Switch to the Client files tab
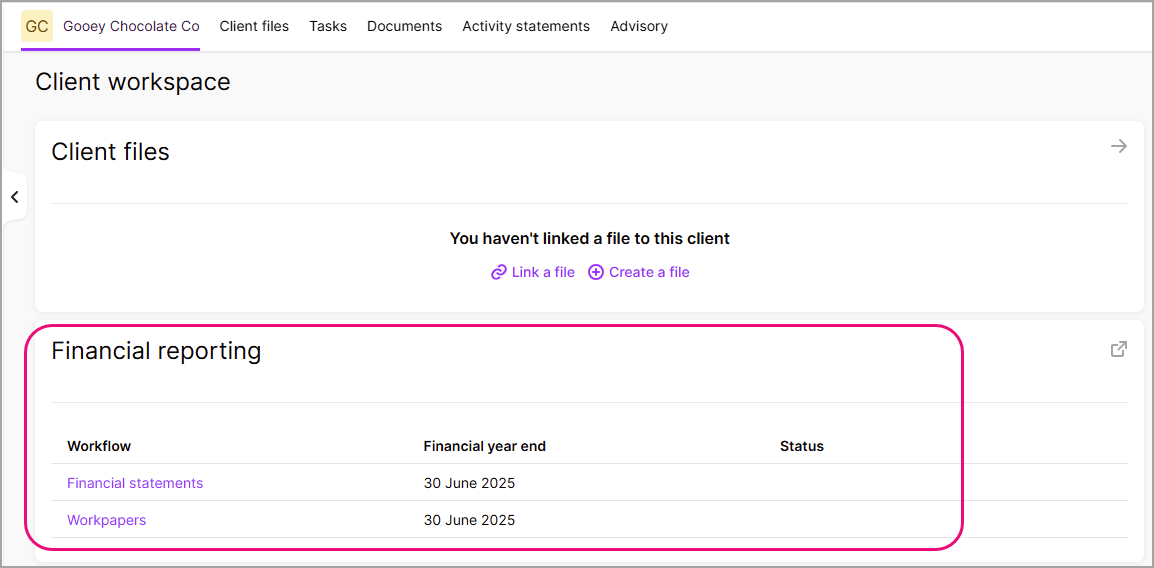Image resolution: width=1154 pixels, height=568 pixels. [x=254, y=27]
